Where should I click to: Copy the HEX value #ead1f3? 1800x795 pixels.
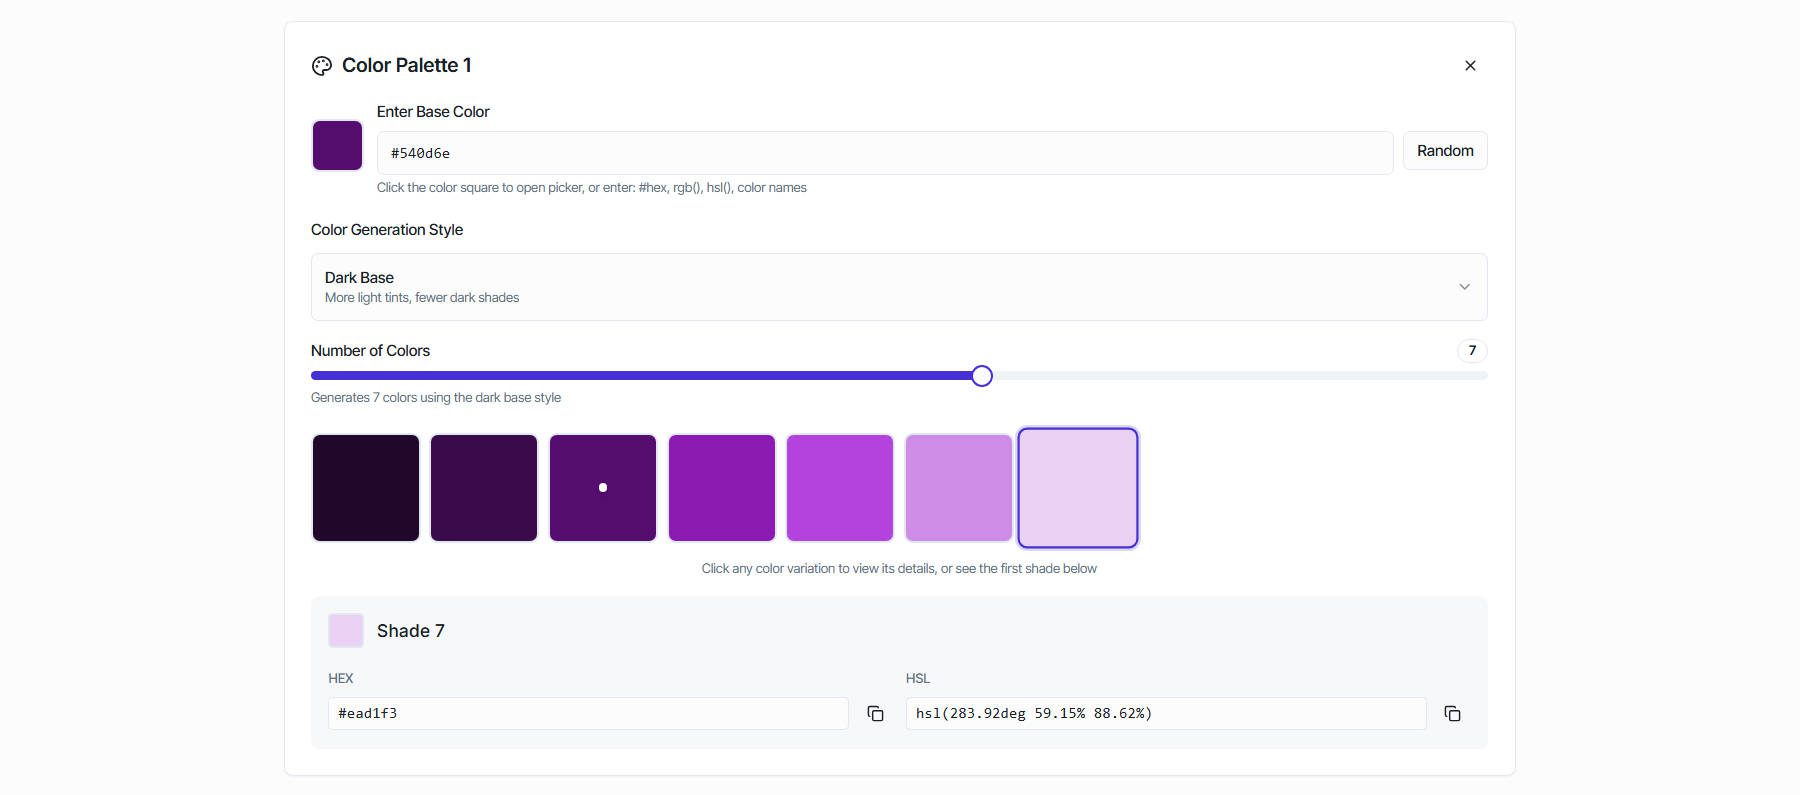(x=875, y=714)
